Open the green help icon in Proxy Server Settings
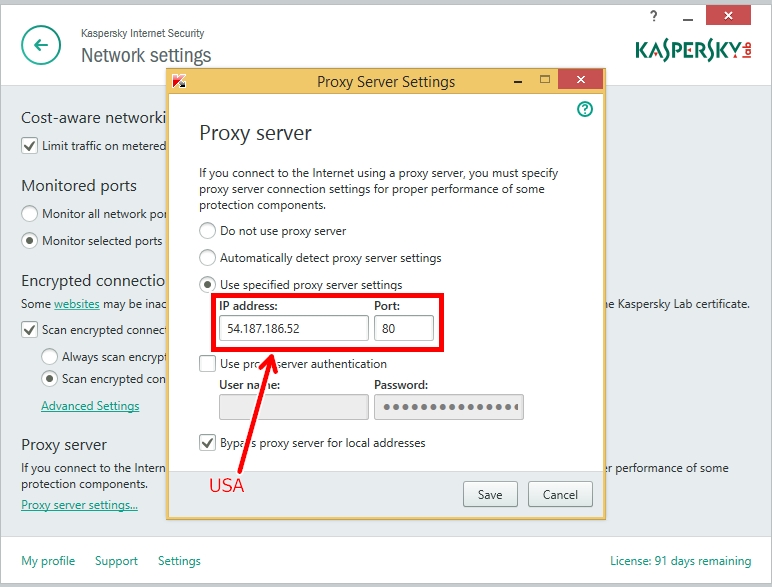This screenshot has width=772, height=587. [585, 109]
